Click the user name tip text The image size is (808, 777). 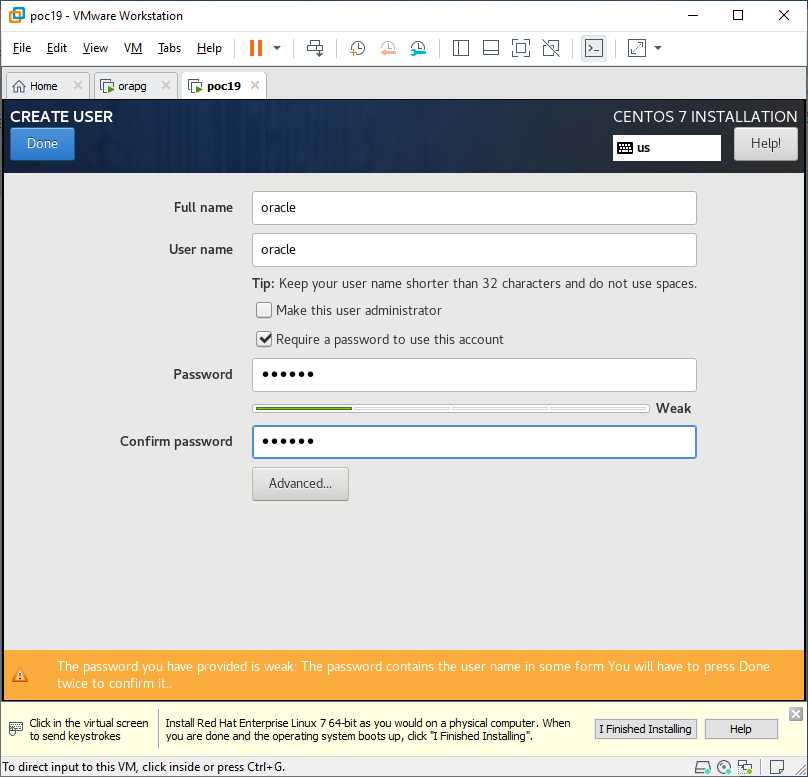[x=474, y=283]
